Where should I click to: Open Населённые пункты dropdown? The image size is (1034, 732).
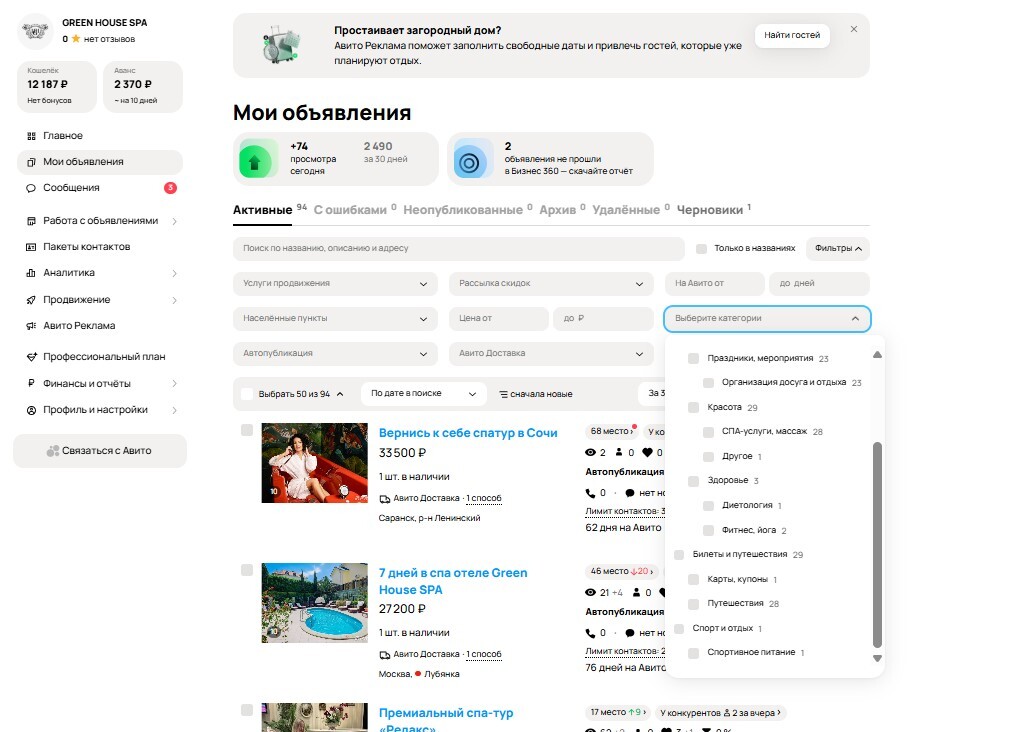click(x=335, y=319)
